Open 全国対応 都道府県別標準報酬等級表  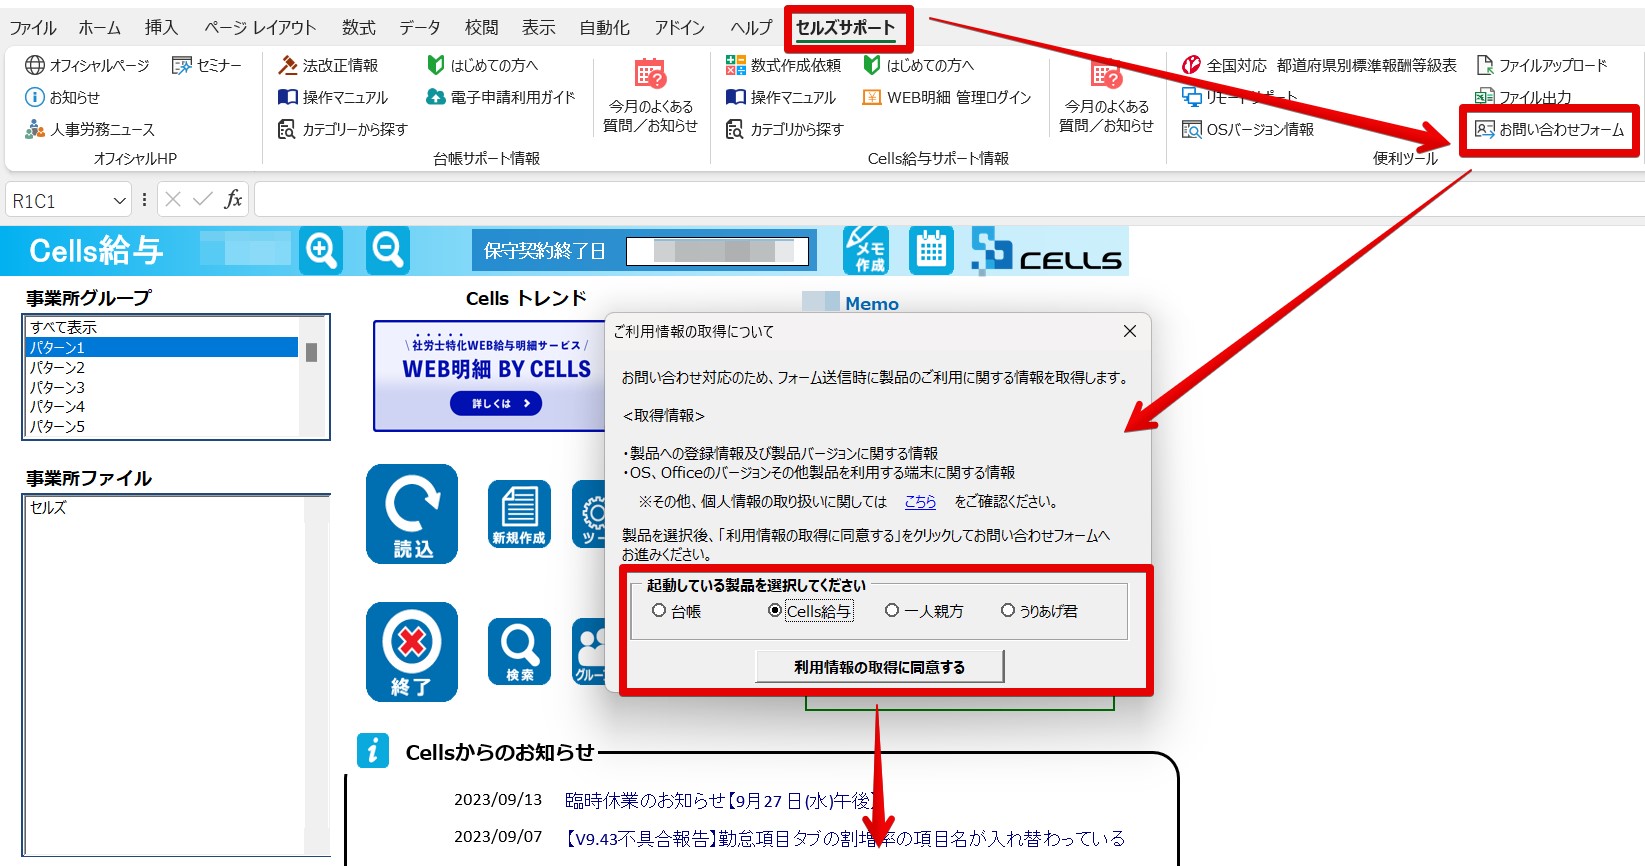(1319, 65)
